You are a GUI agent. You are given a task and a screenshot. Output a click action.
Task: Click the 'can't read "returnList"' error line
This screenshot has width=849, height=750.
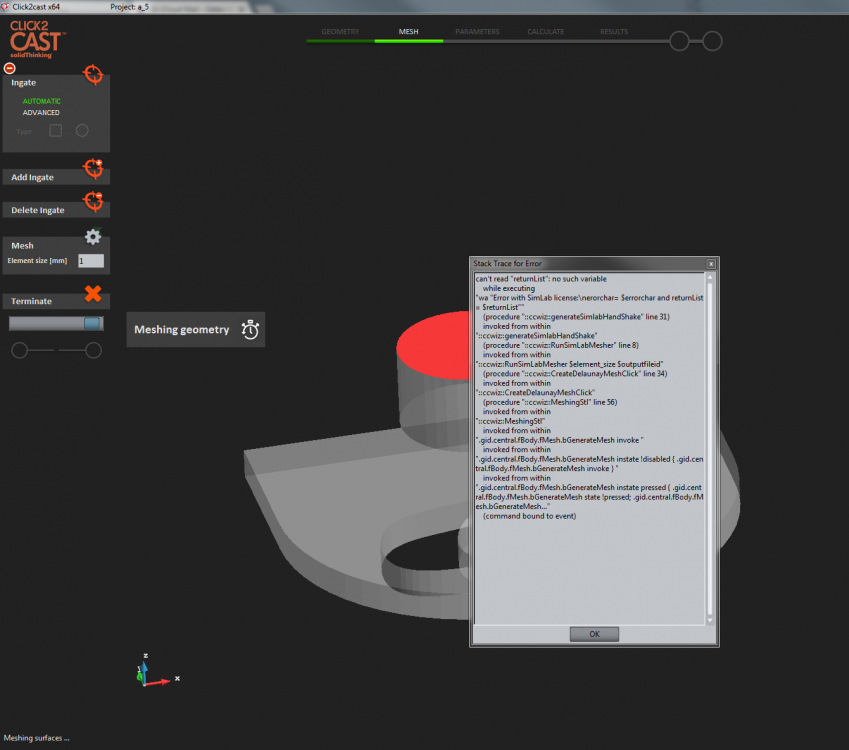tap(541, 279)
